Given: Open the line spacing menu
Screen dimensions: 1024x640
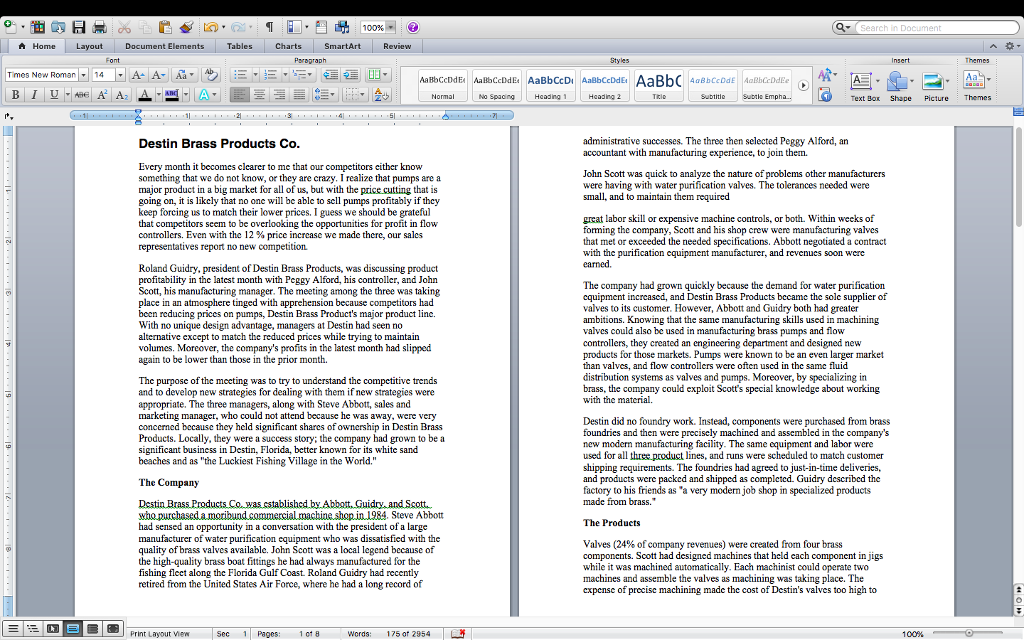Looking at the screenshot, I should [x=324, y=95].
